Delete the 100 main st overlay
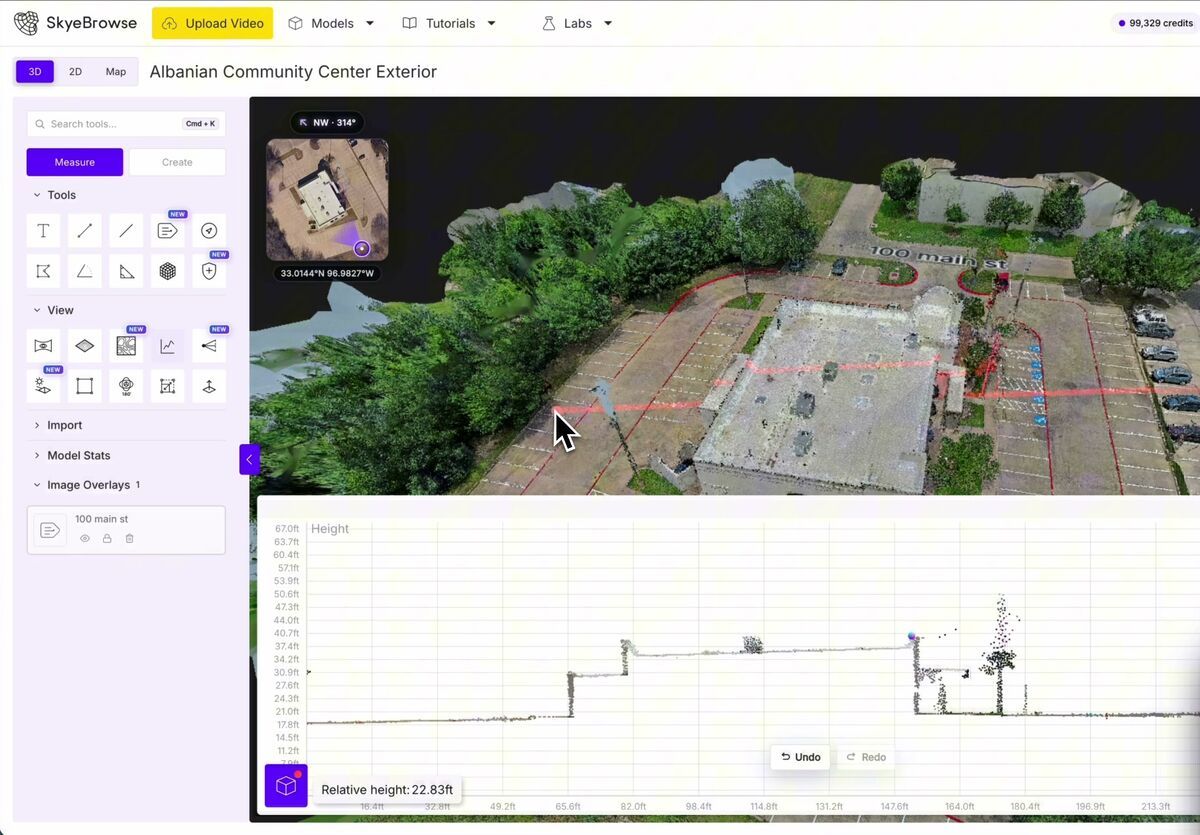Screen dimensions: 1200x835 click(129, 538)
